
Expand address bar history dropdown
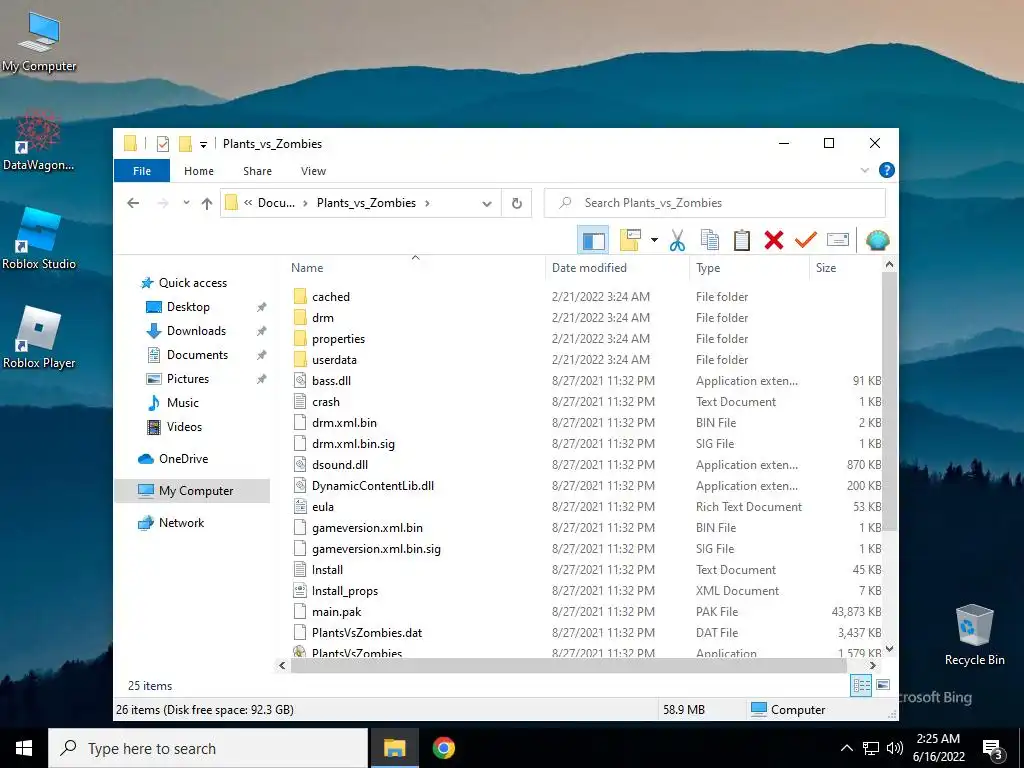coord(487,203)
